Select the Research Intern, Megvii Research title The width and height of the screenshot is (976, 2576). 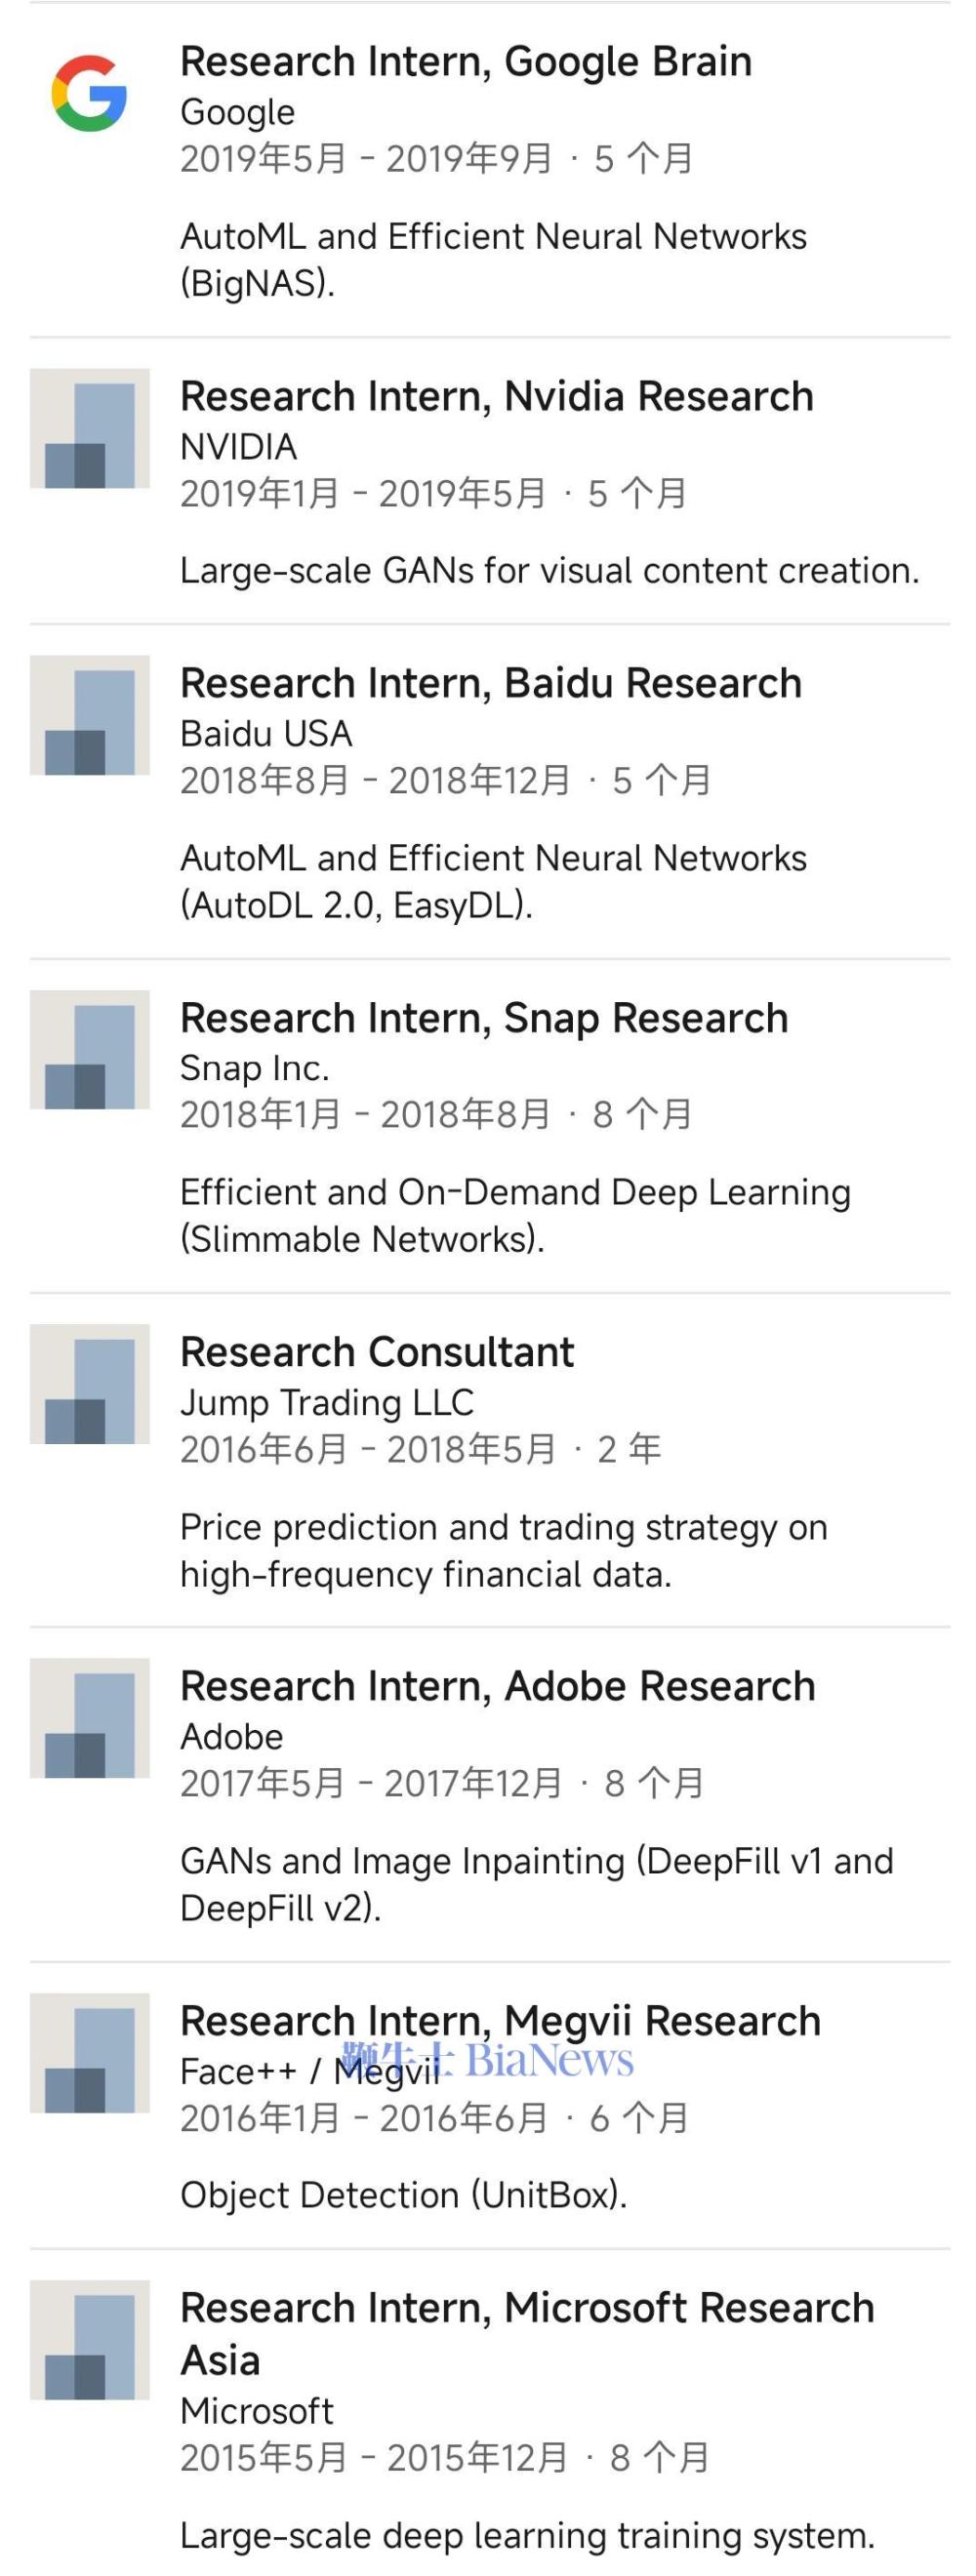pyautogui.click(x=500, y=2021)
